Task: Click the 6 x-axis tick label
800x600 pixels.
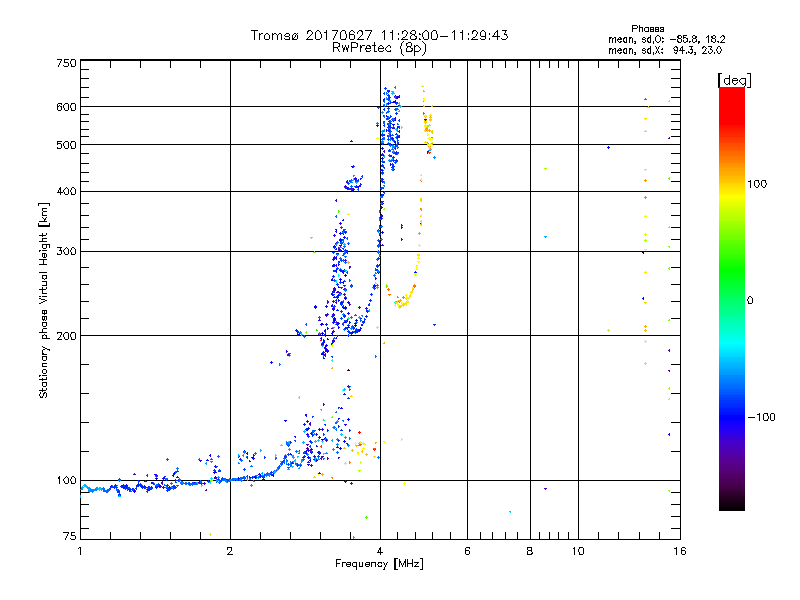Action: [x=467, y=551]
